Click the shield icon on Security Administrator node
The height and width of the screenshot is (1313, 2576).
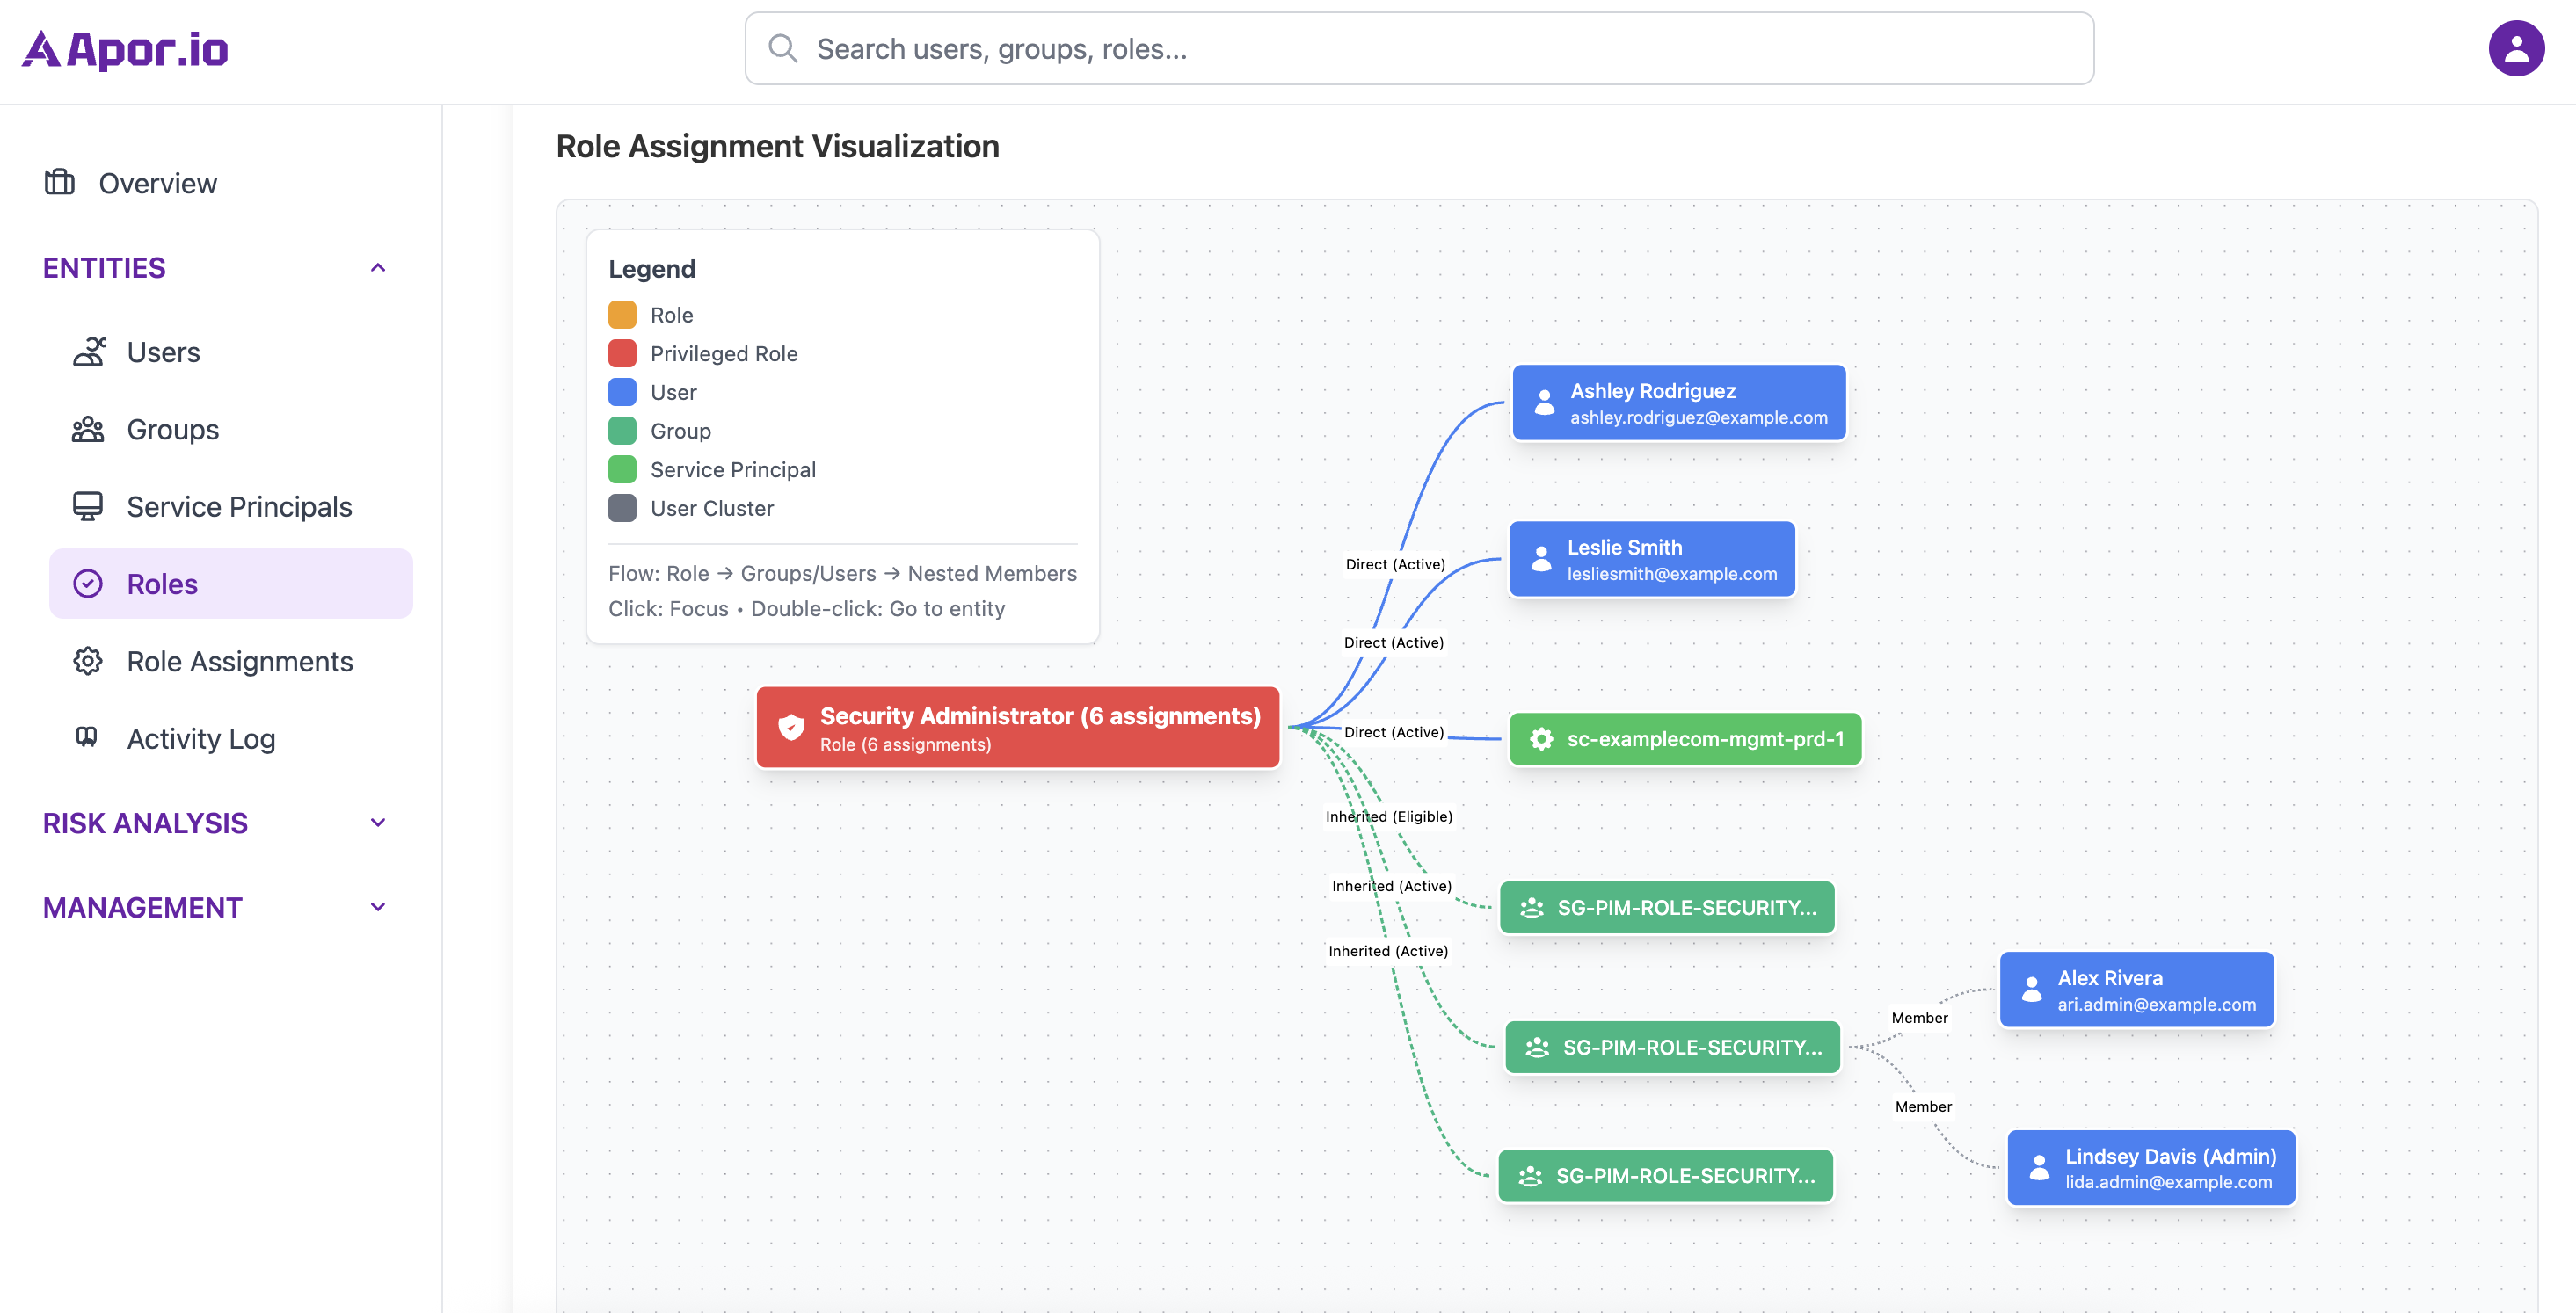click(791, 727)
